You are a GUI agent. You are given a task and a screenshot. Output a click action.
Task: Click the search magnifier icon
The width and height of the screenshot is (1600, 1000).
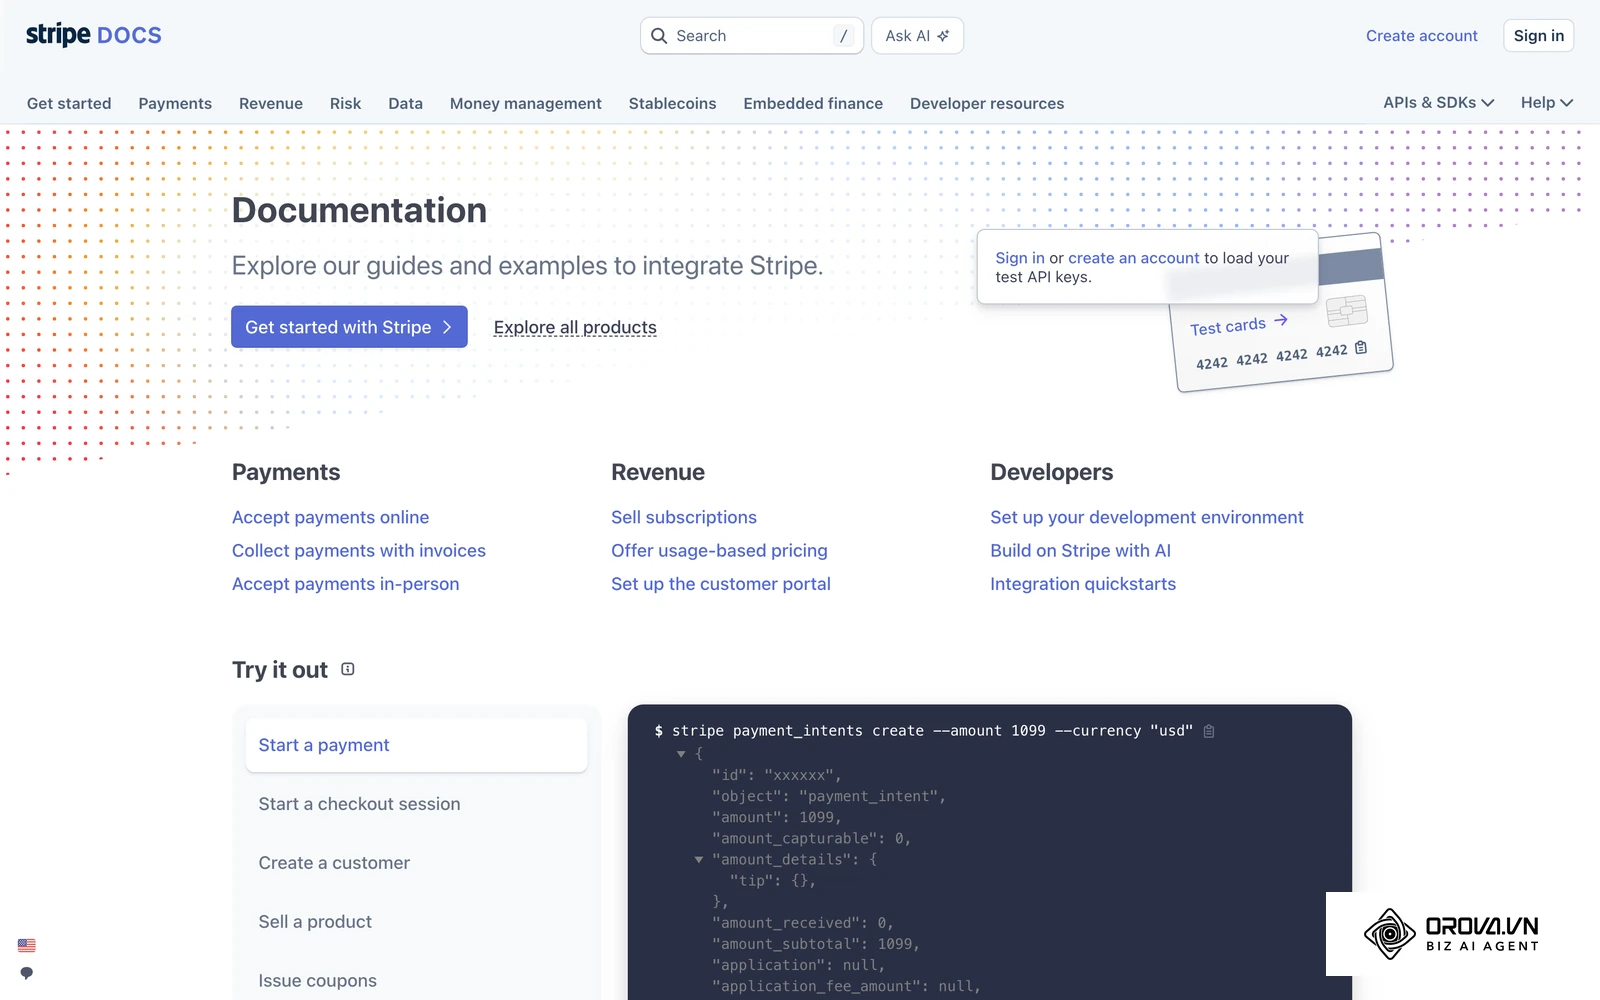(x=659, y=36)
